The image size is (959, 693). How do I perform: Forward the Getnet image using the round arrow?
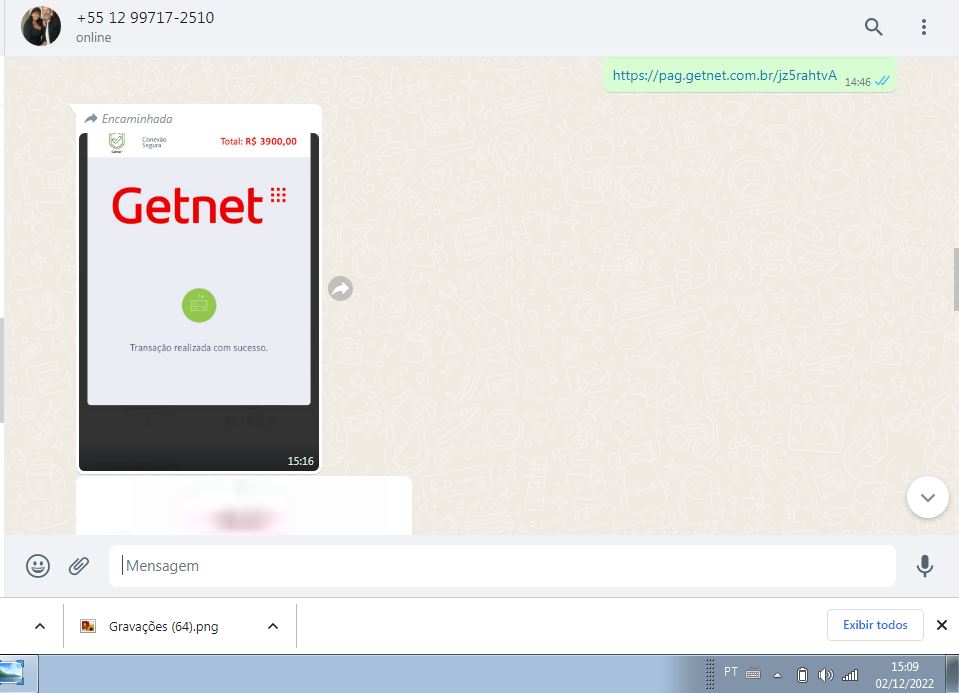(341, 288)
